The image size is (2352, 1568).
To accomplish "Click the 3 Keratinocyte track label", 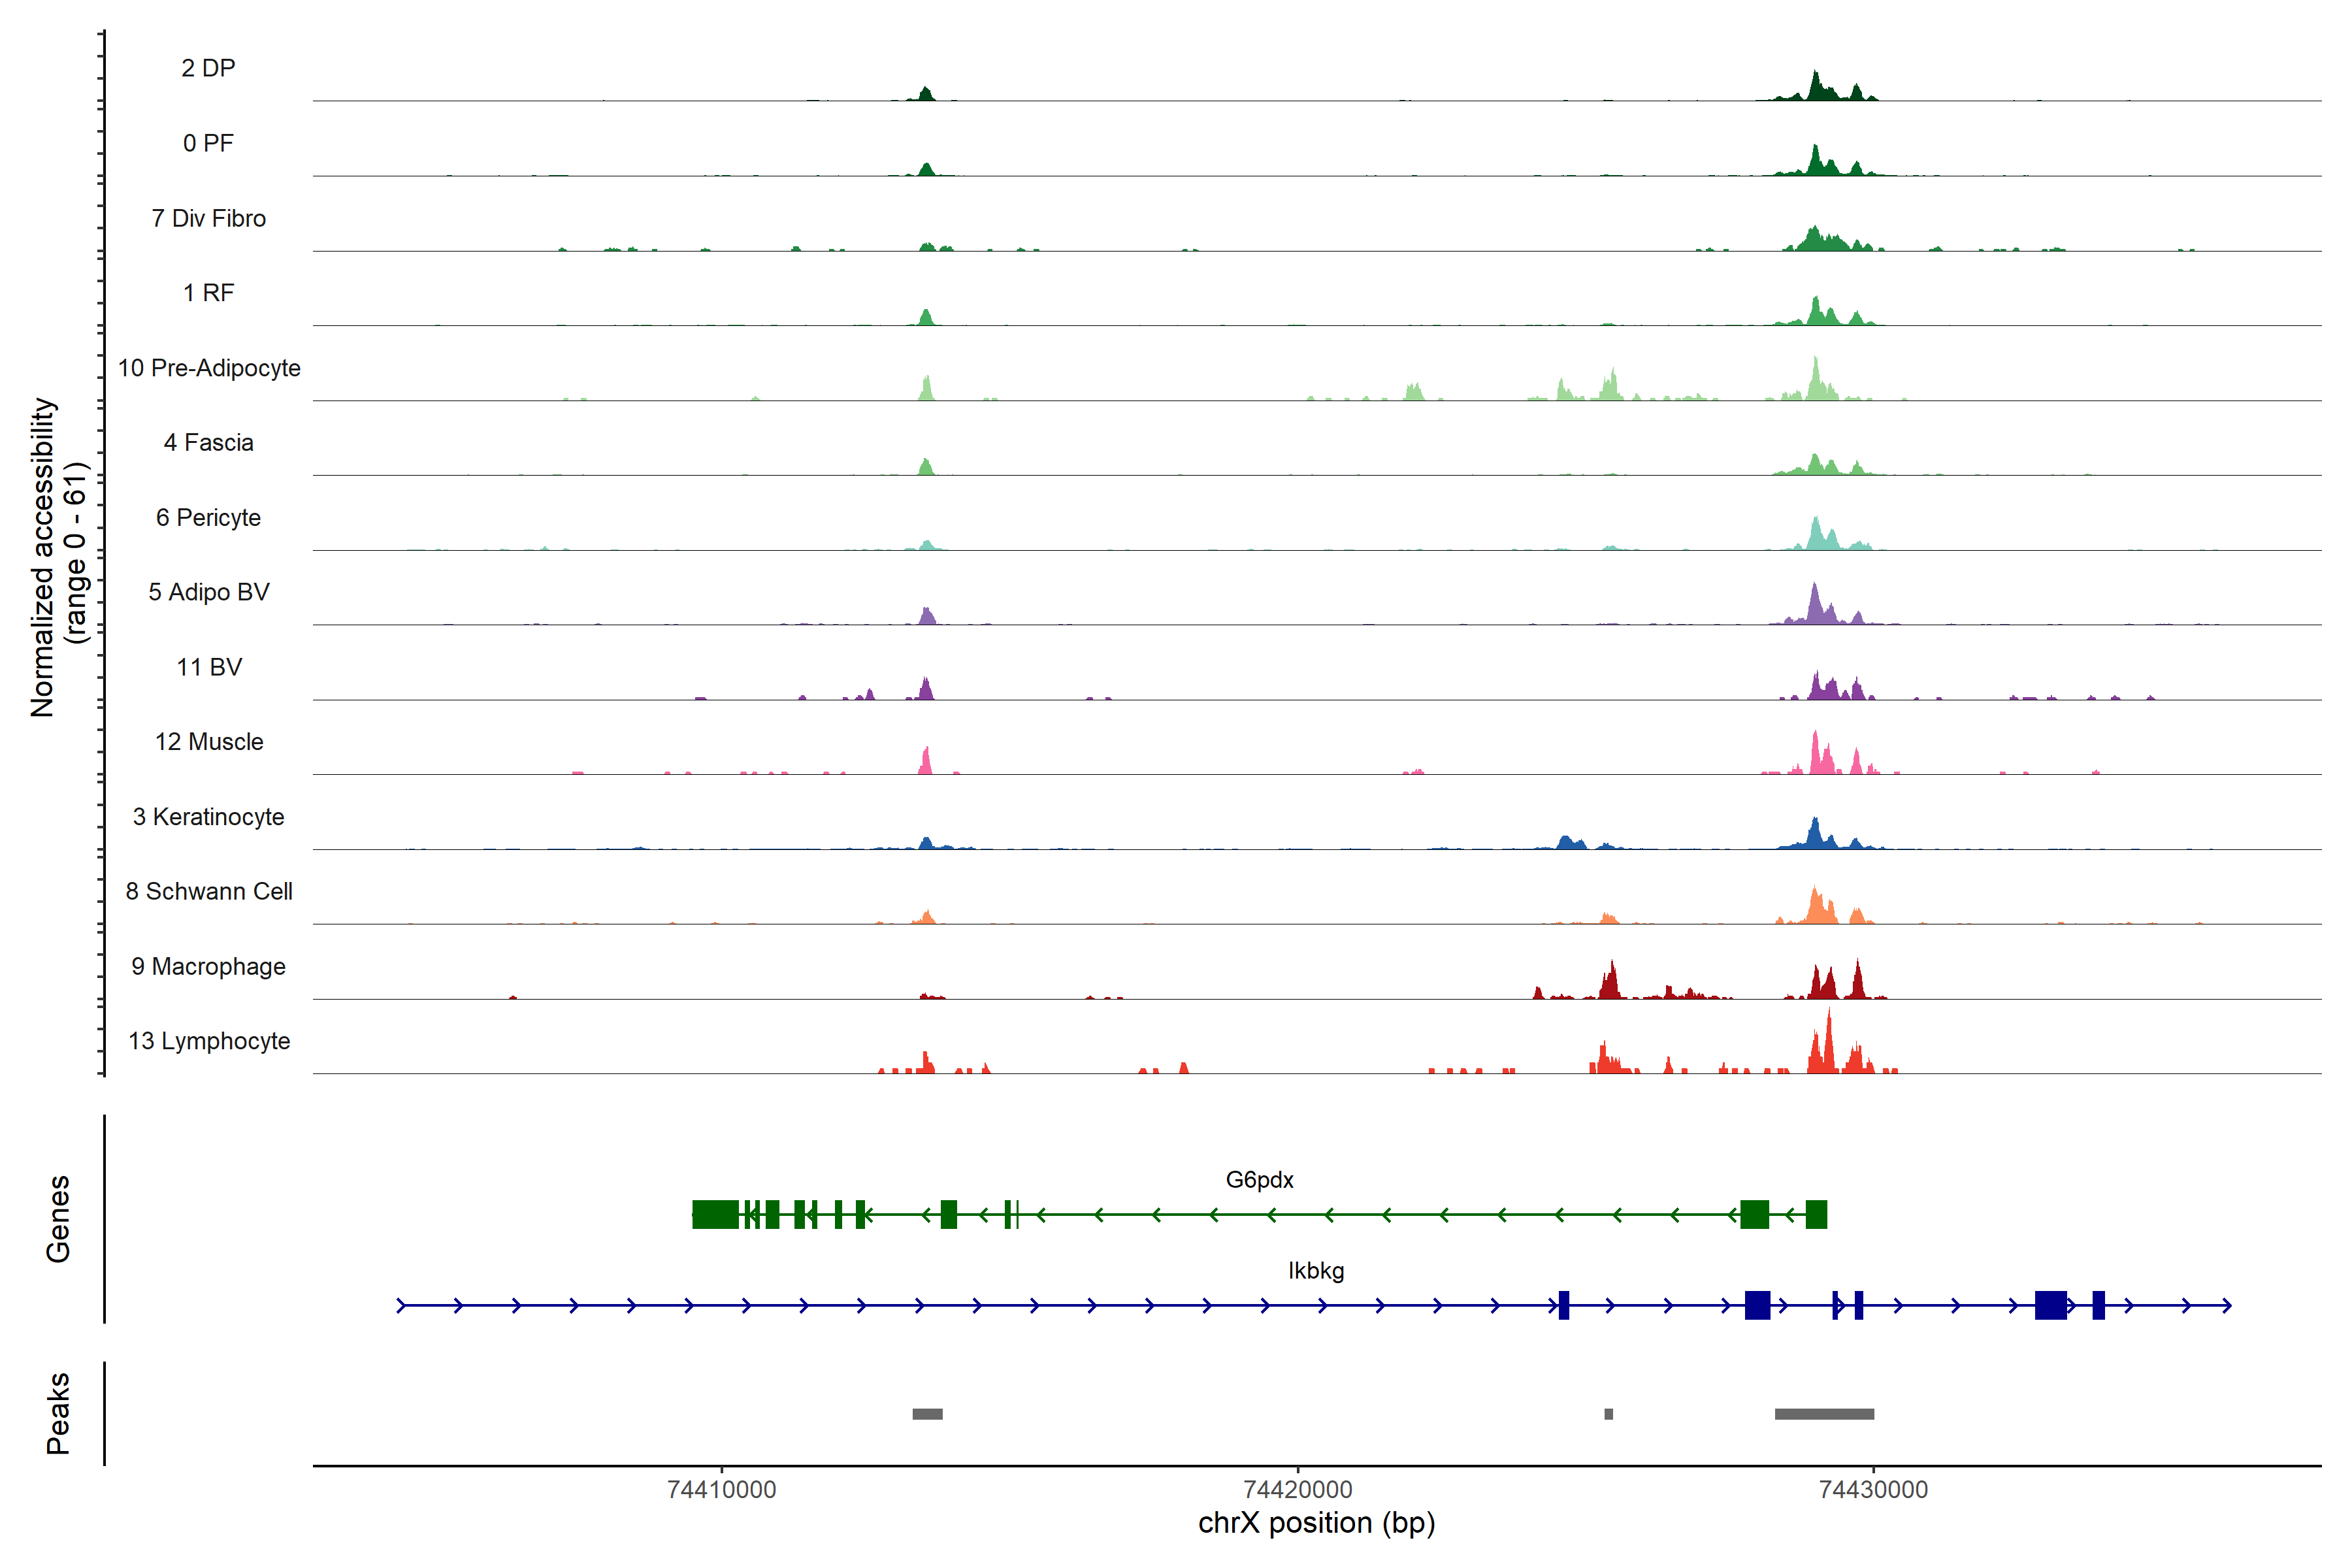I will click(208, 817).
